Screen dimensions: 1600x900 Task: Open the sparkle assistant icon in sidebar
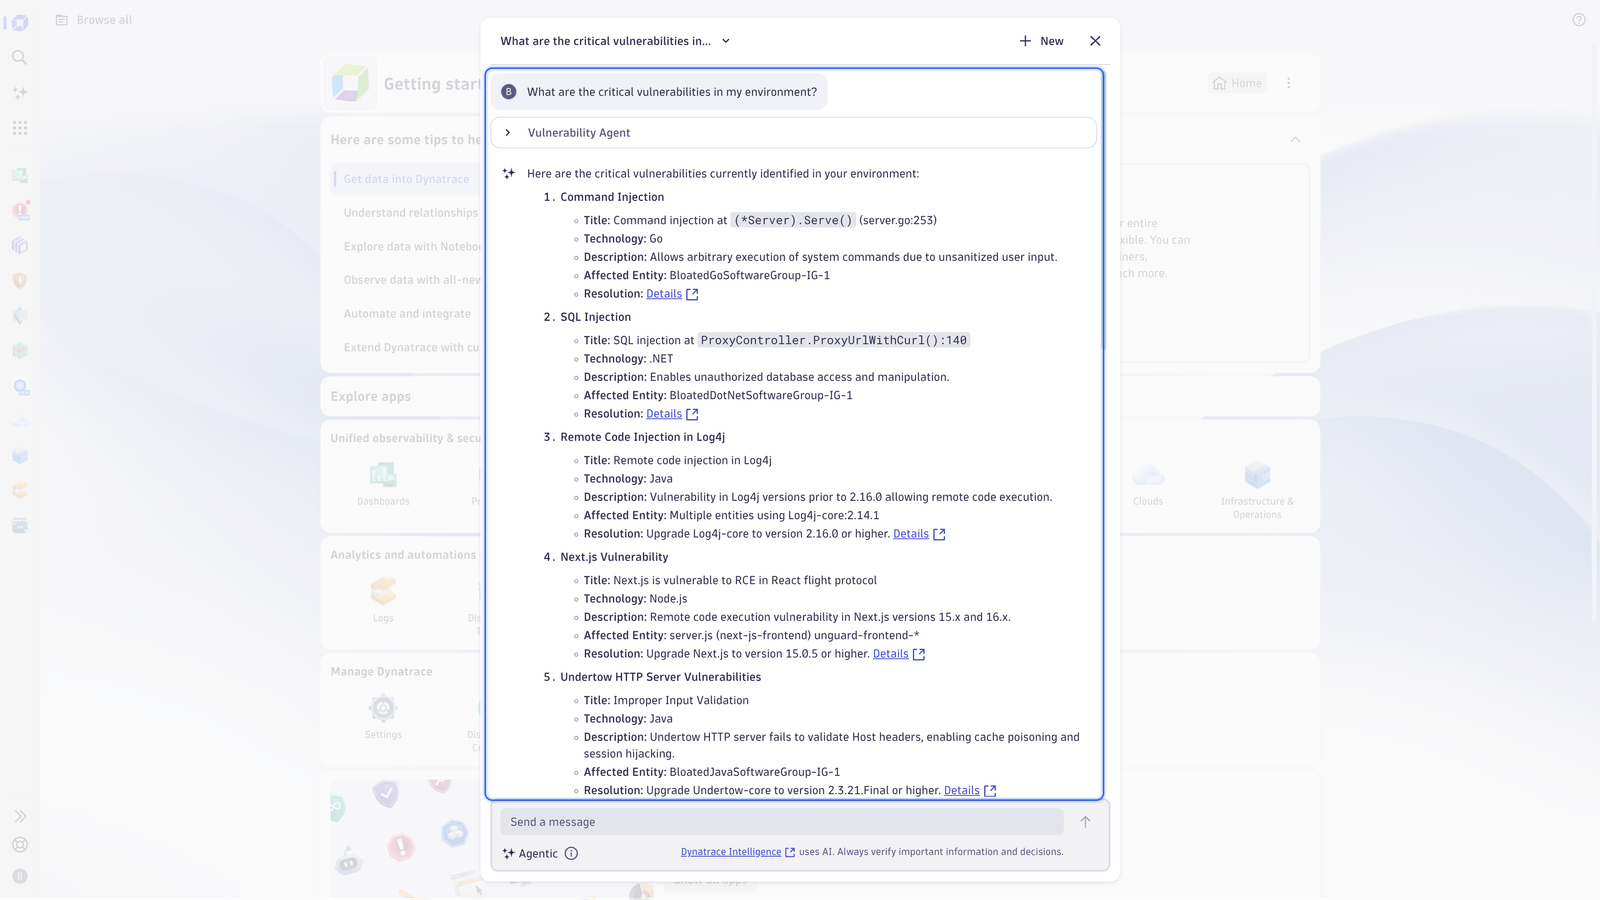[20, 93]
